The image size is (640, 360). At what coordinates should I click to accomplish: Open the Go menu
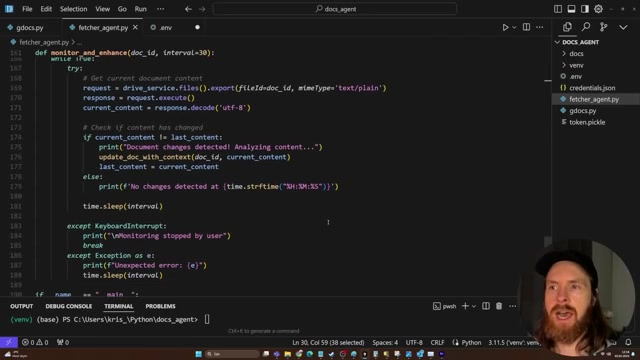point(122,9)
